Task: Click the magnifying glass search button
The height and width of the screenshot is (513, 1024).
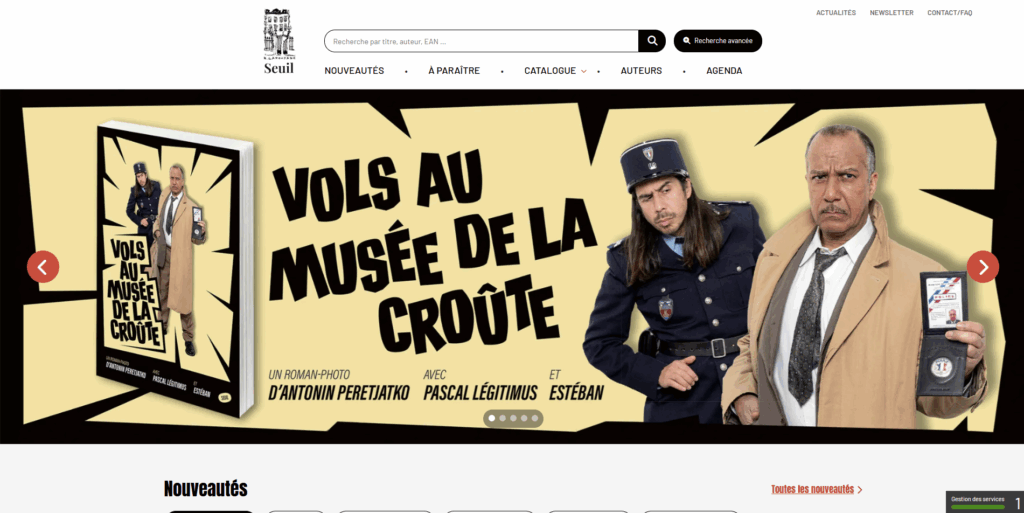Action: (652, 41)
